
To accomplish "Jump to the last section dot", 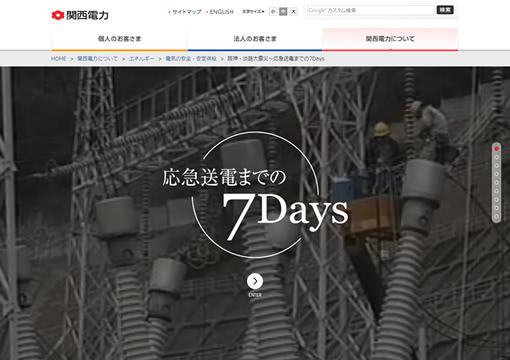I will tap(496, 216).
